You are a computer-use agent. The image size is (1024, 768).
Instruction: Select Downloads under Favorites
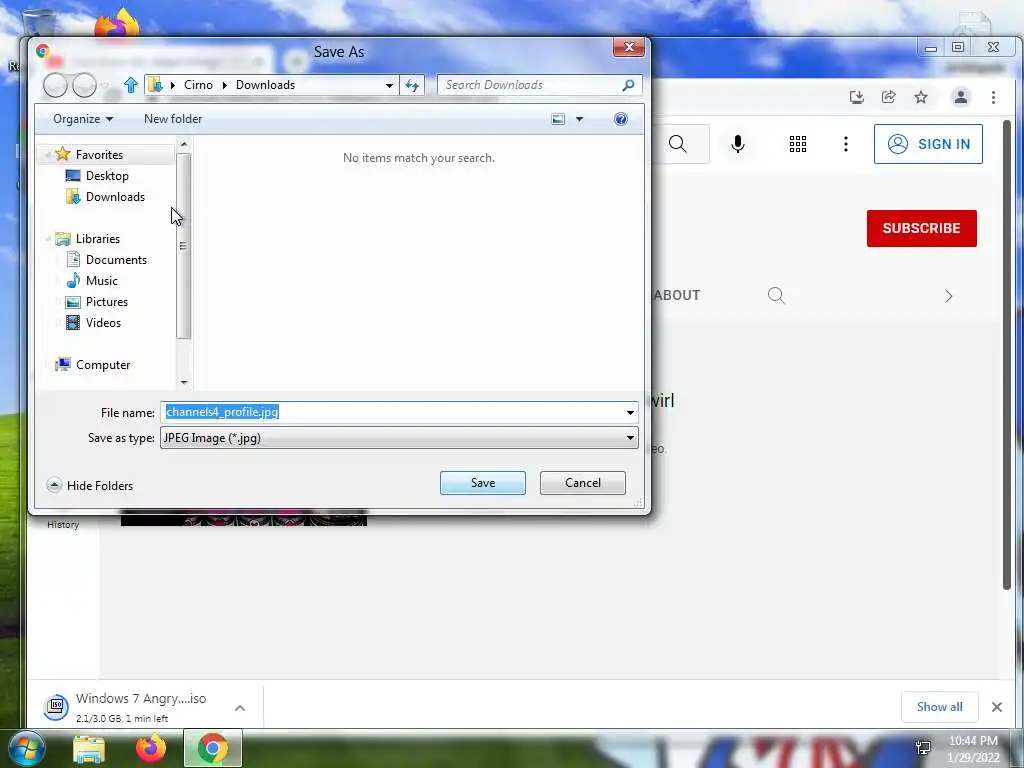point(115,197)
